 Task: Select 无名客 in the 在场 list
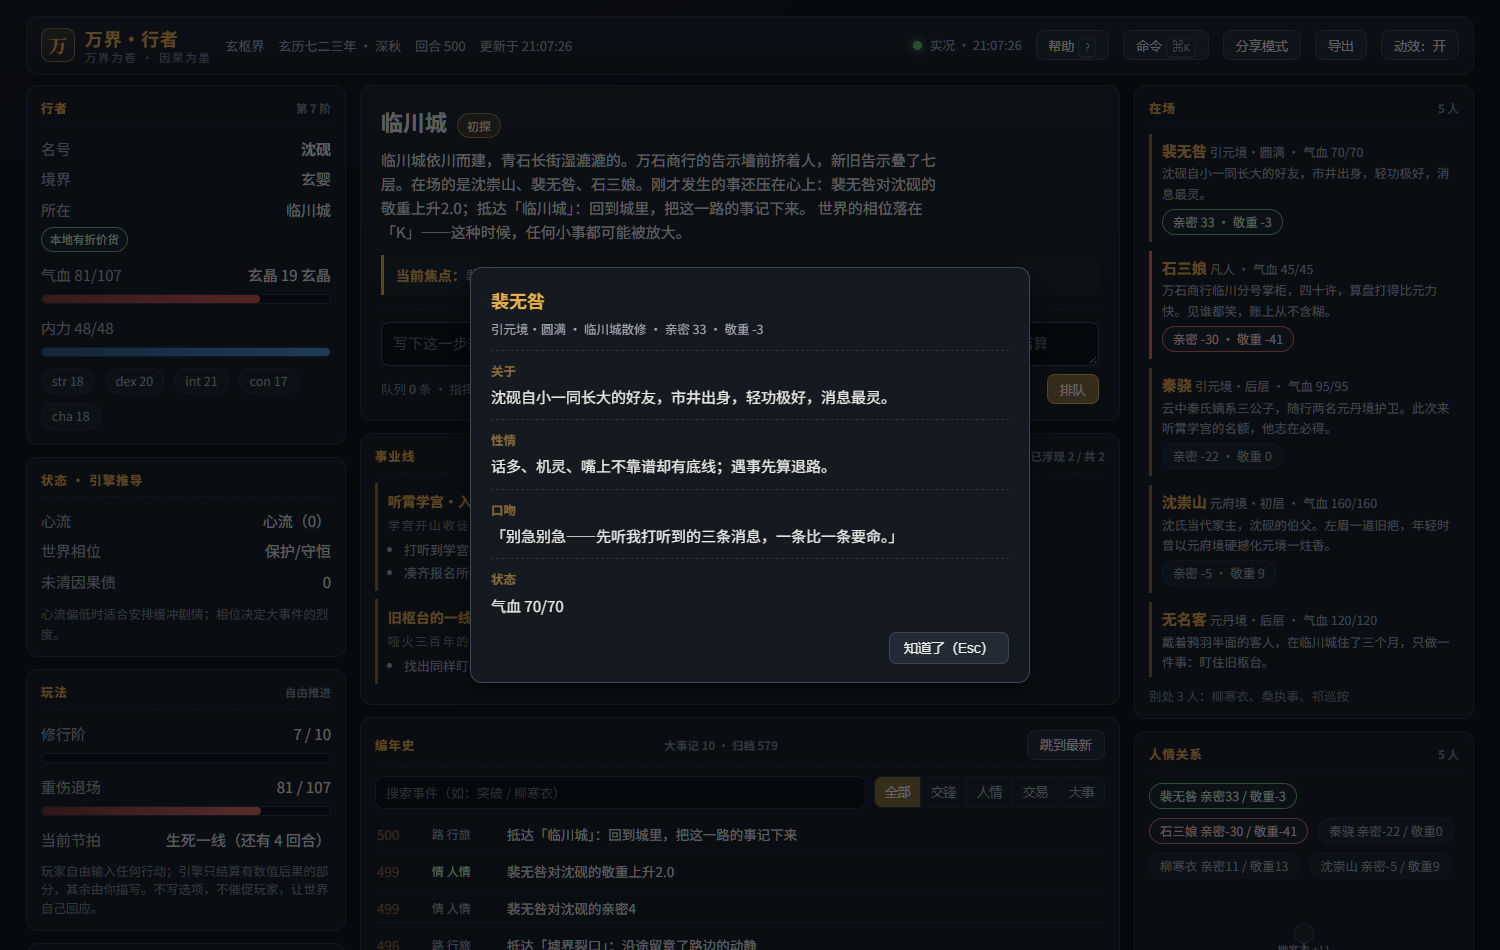click(1184, 620)
